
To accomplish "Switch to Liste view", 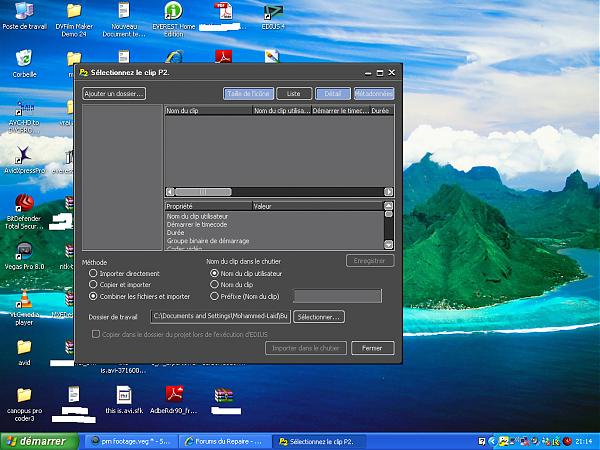I will tap(293, 93).
